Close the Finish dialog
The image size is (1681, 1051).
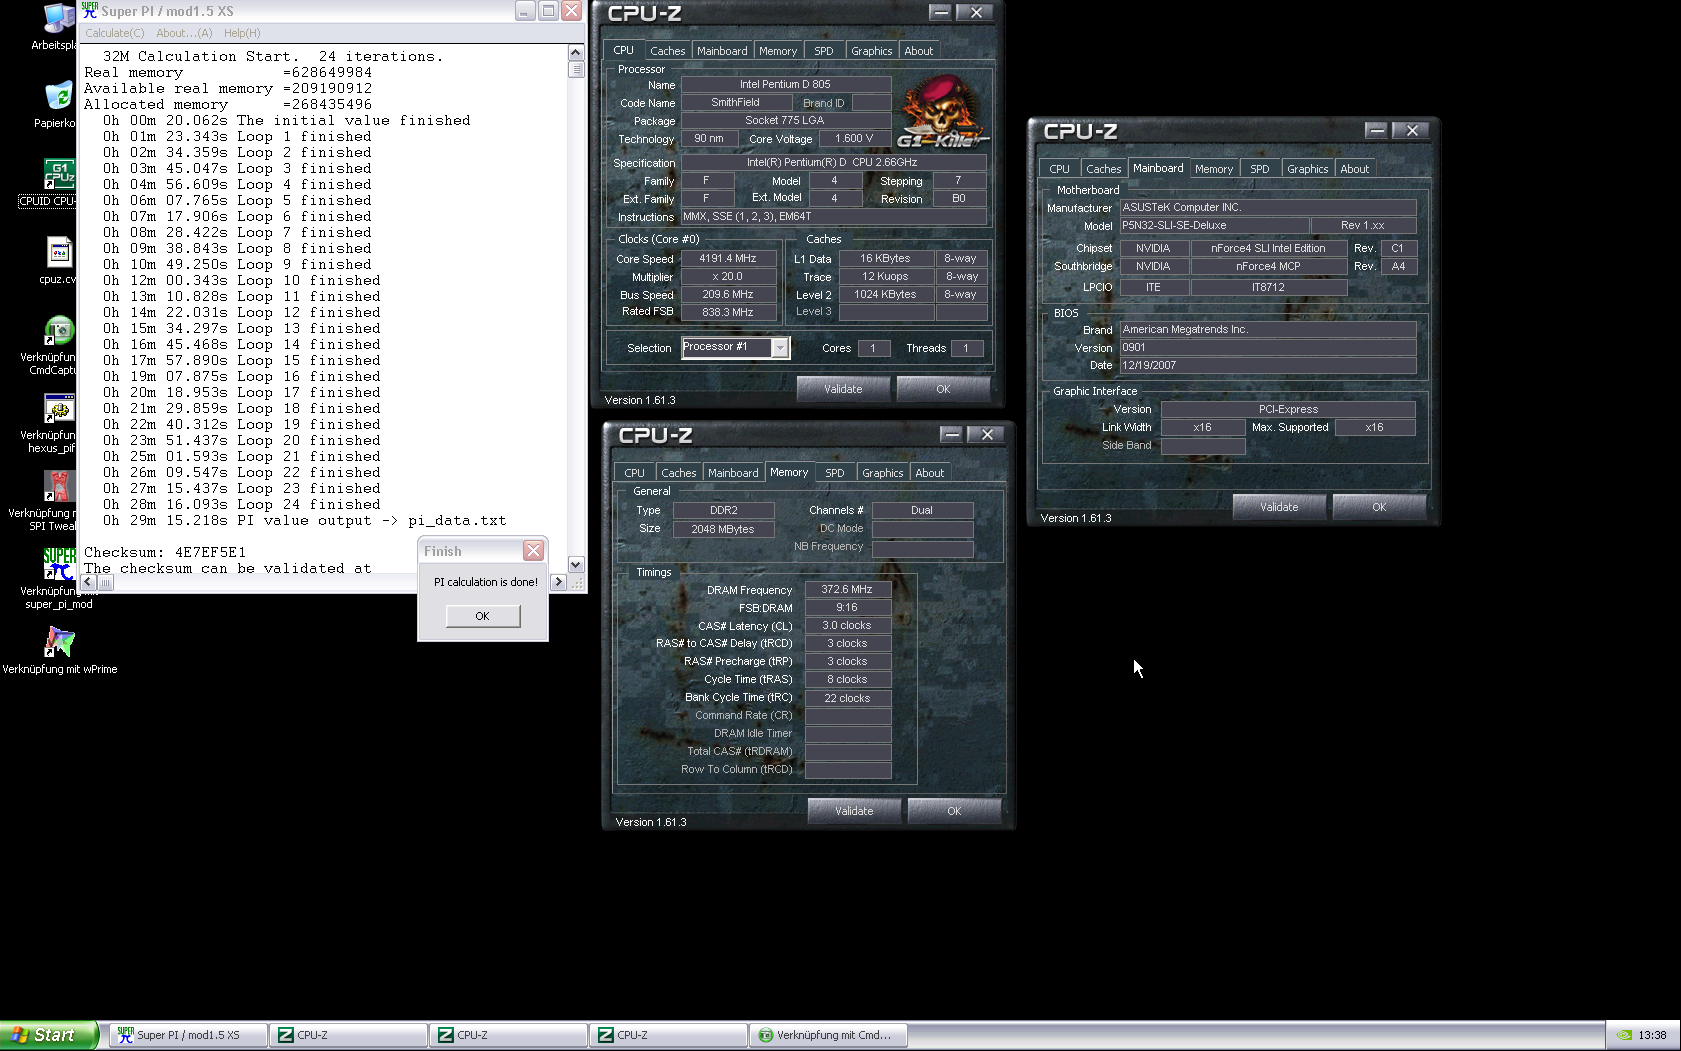534,551
